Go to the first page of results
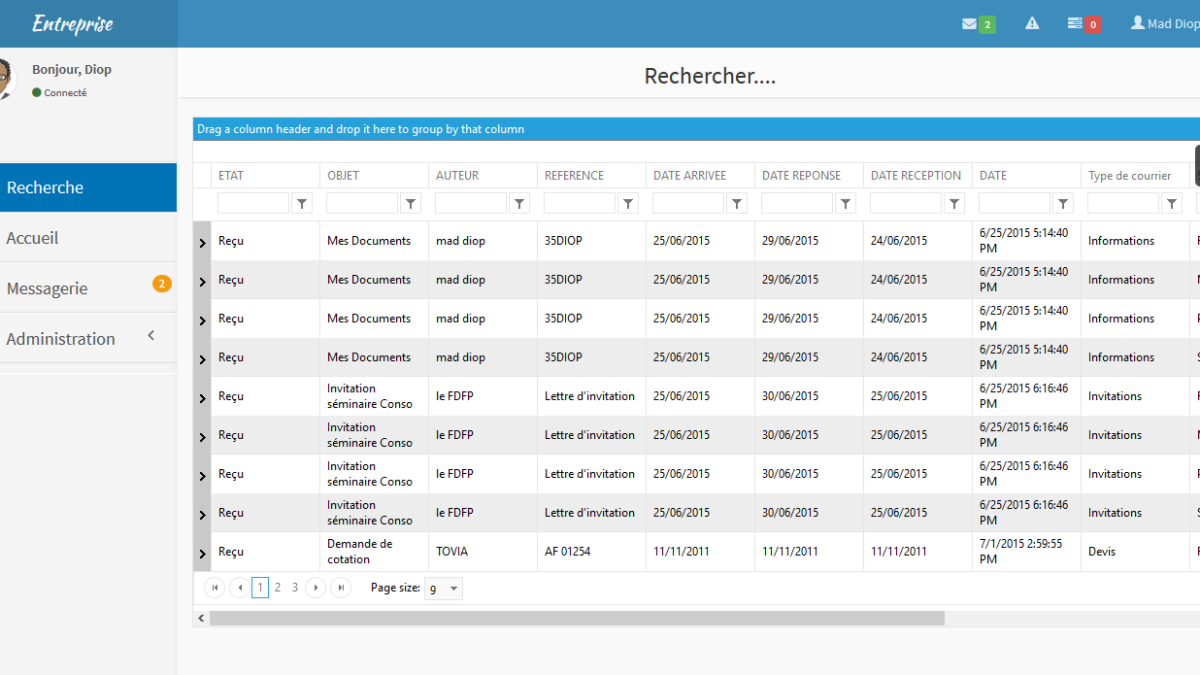1200x675 pixels. [x=214, y=588]
